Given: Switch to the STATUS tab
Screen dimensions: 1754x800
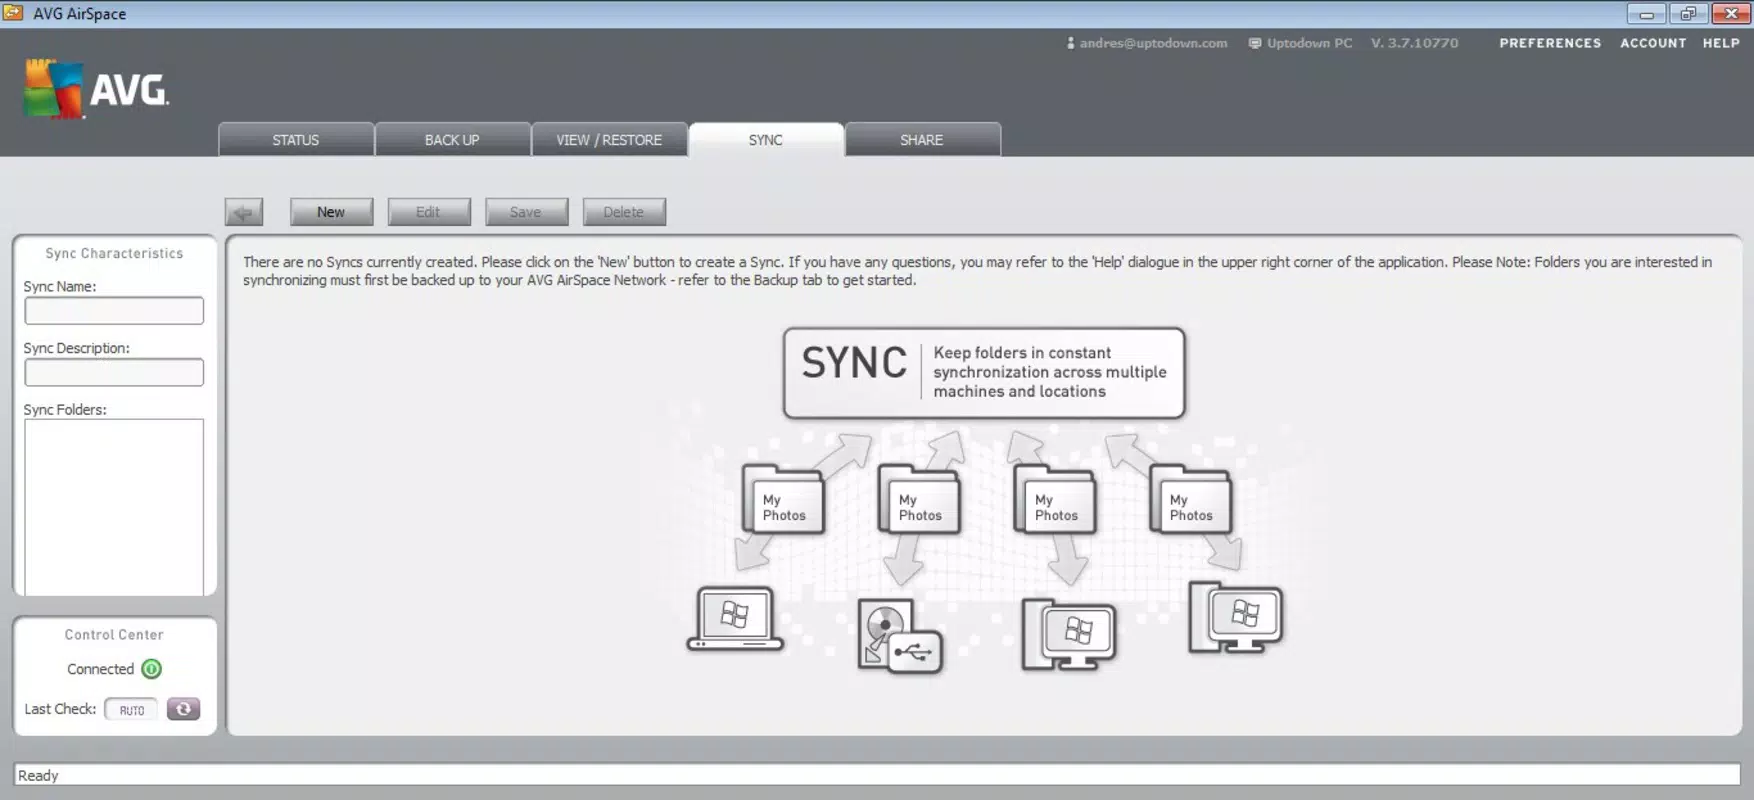Looking at the screenshot, I should (x=296, y=140).
